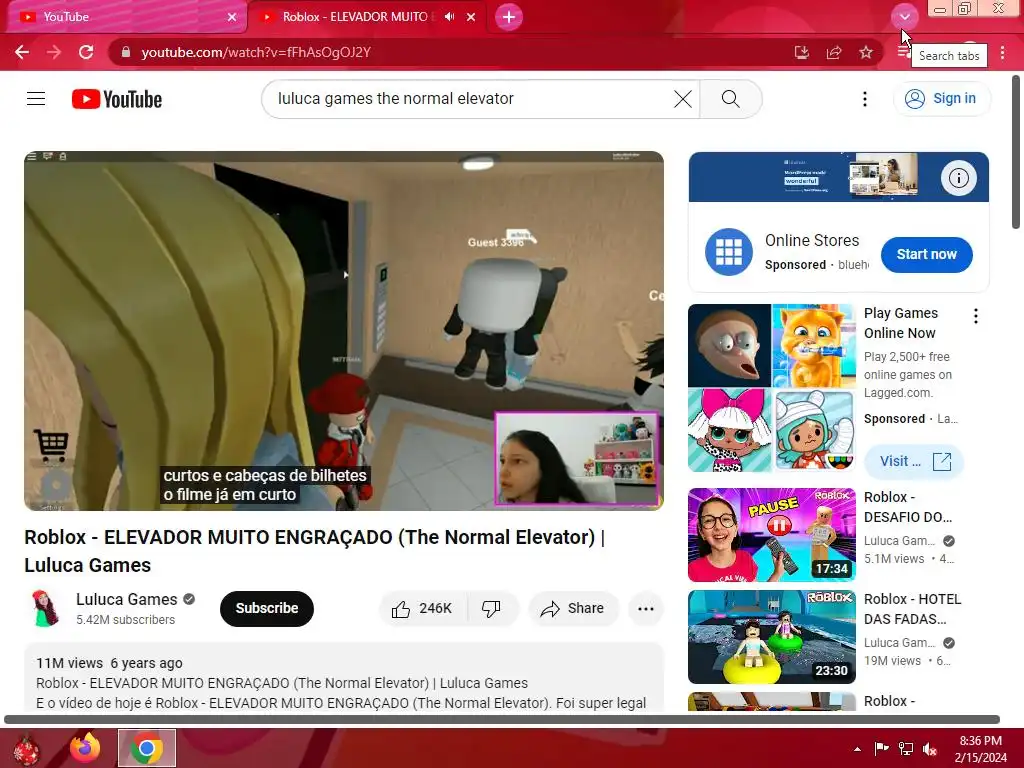
Task: Click the muted volume tray icon
Action: click(930, 749)
